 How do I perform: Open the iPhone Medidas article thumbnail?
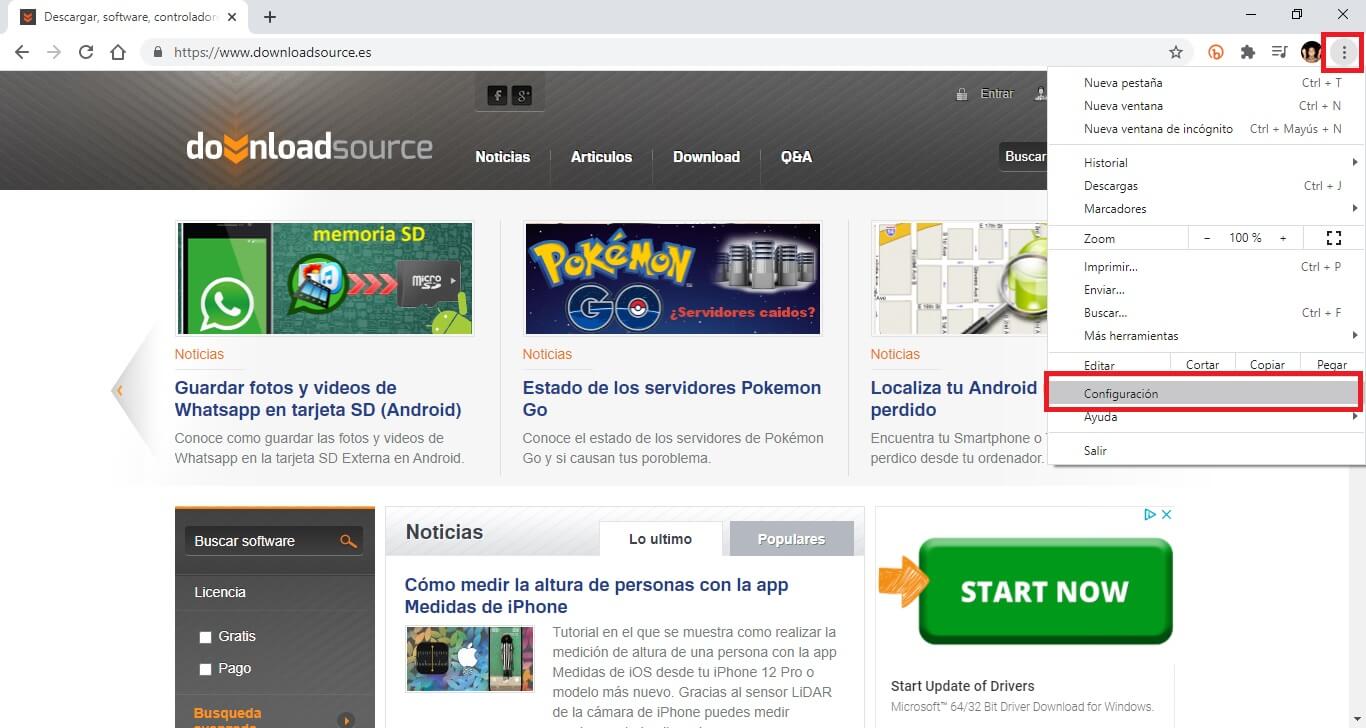tap(470, 659)
